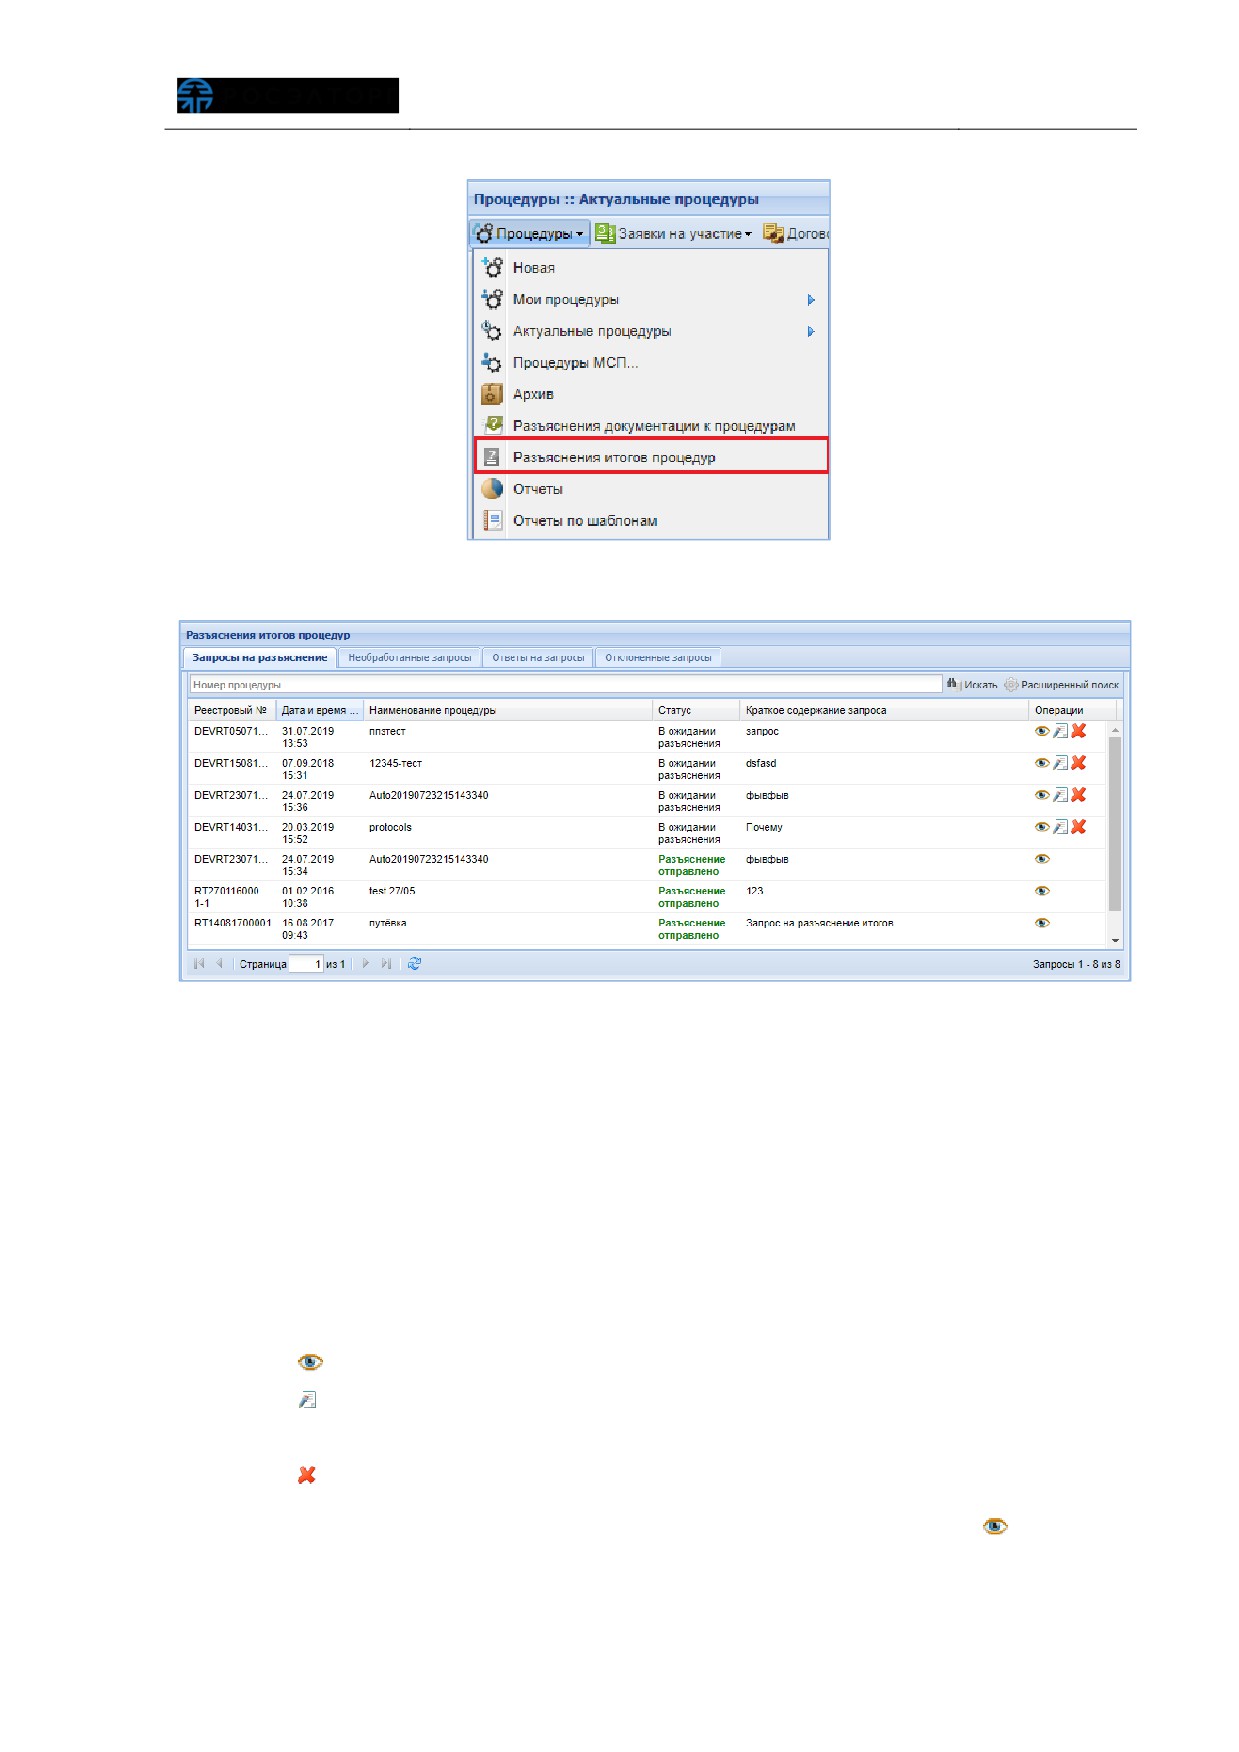Delete the protocols row request
Screen dimensions: 1239x1752
[x=1079, y=827]
